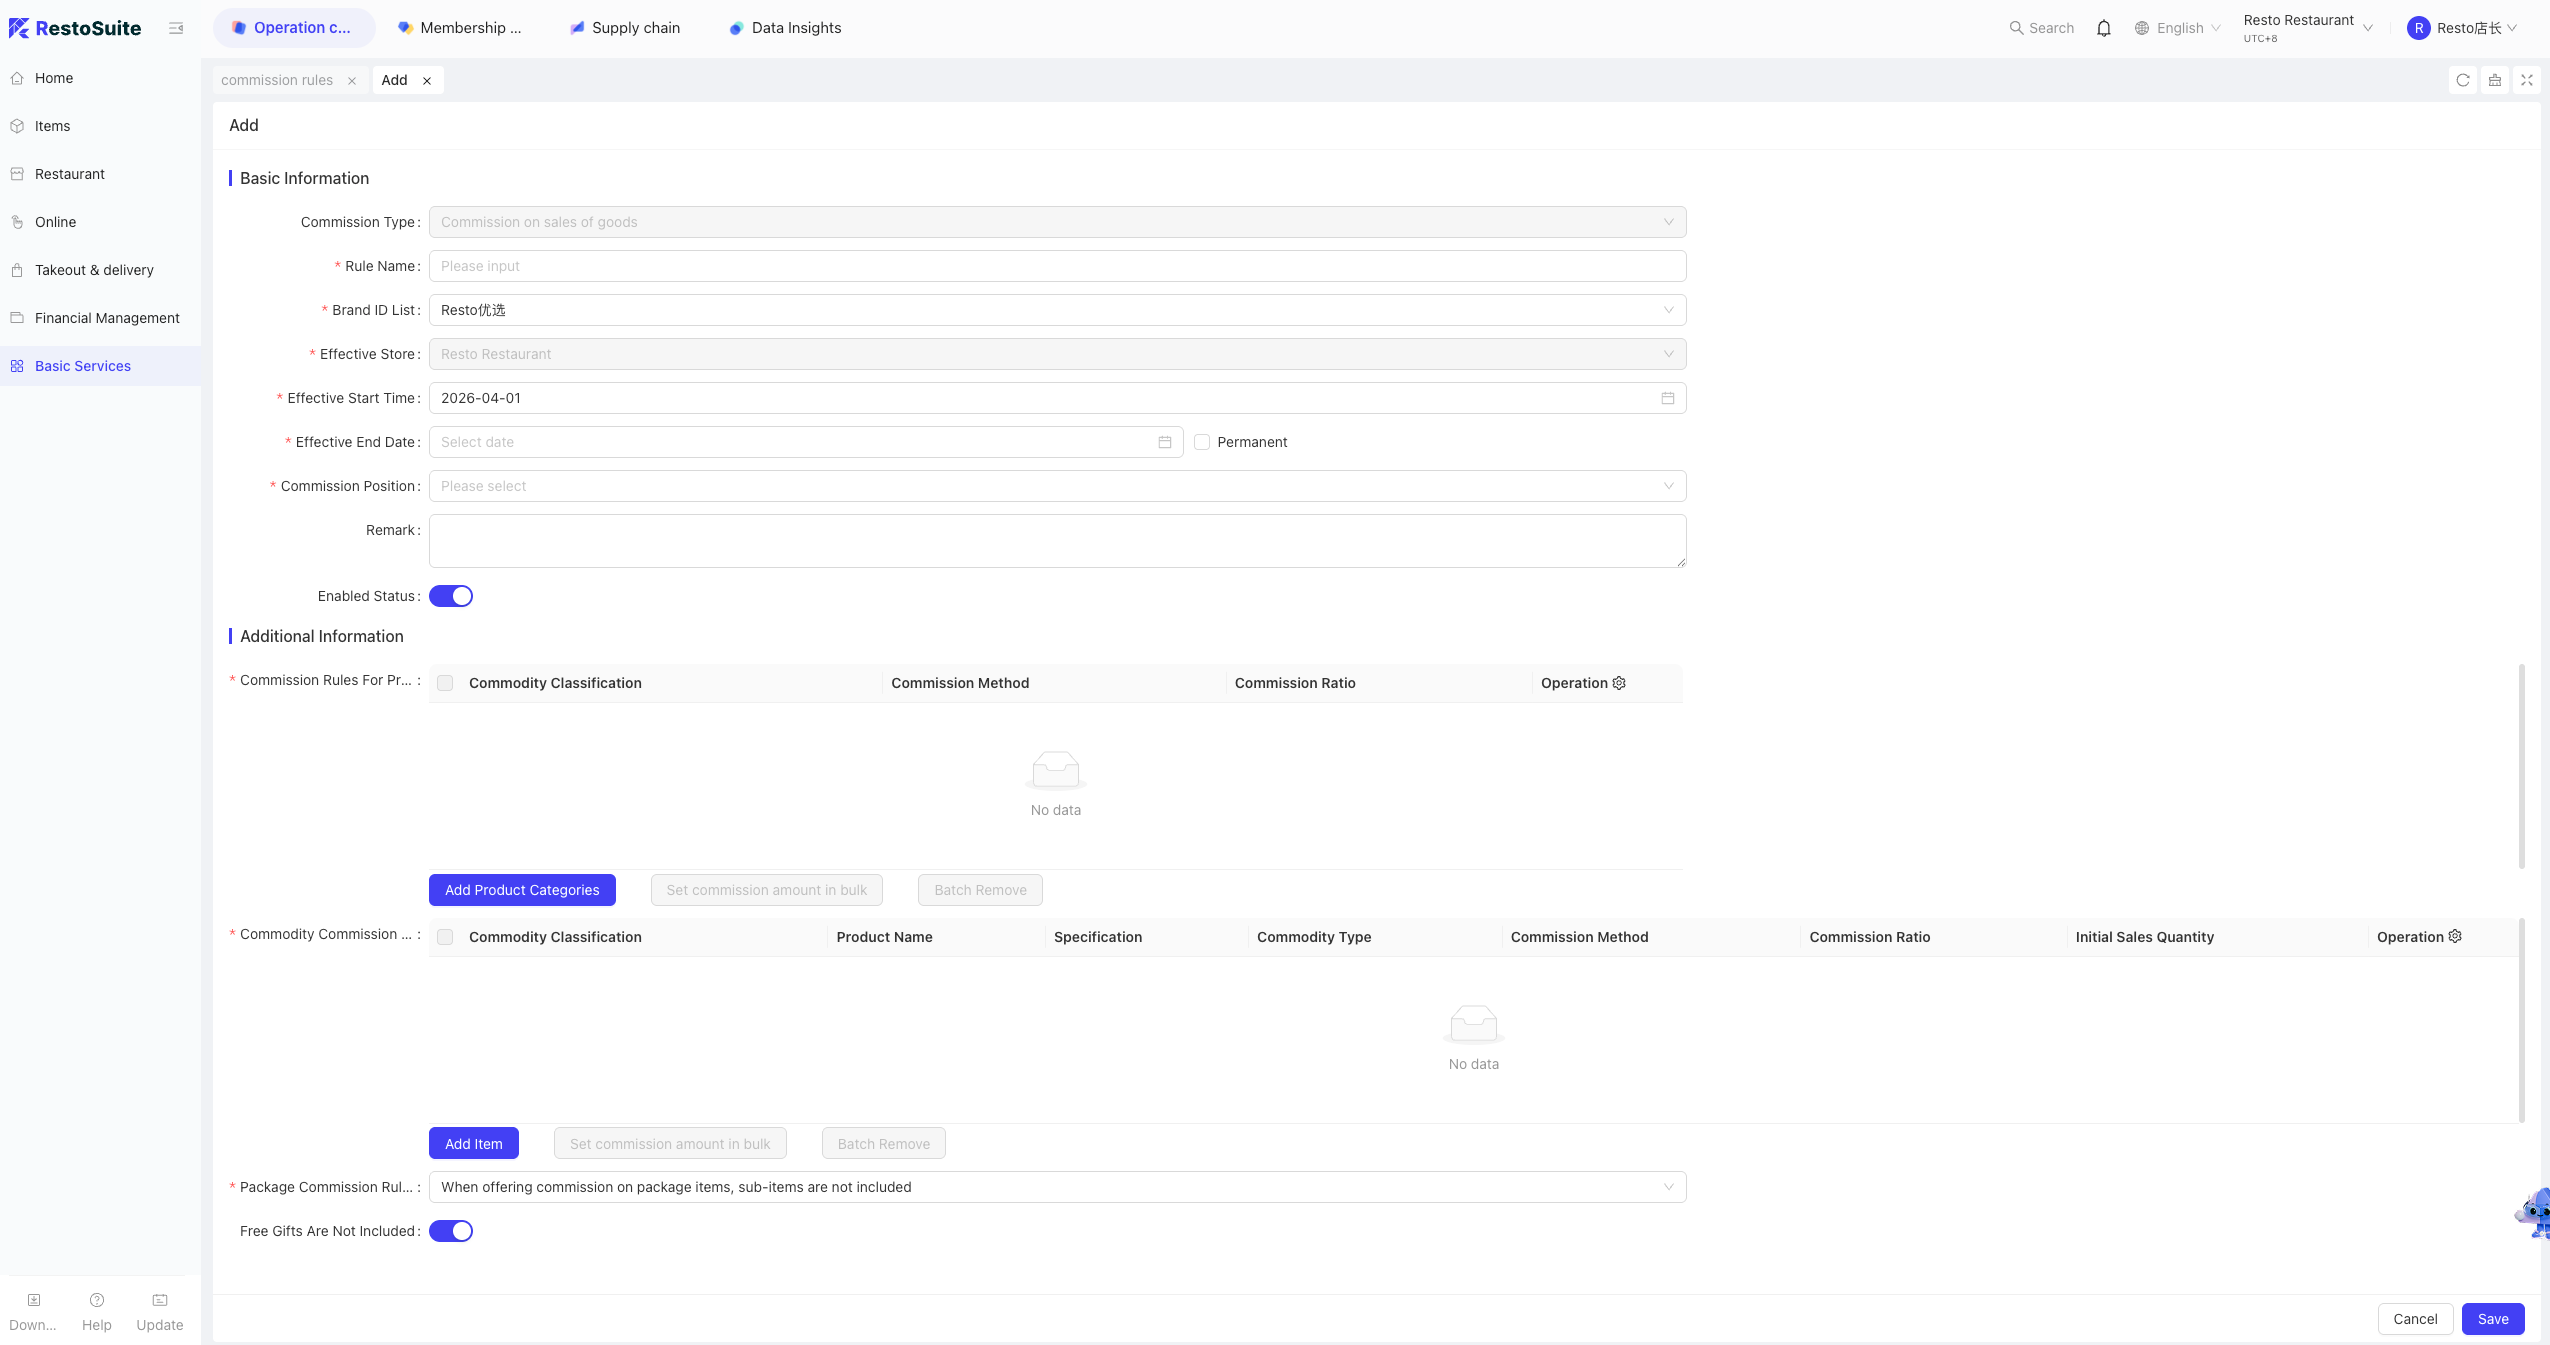
Task: Click the Add Product Categories button
Action: point(522,890)
